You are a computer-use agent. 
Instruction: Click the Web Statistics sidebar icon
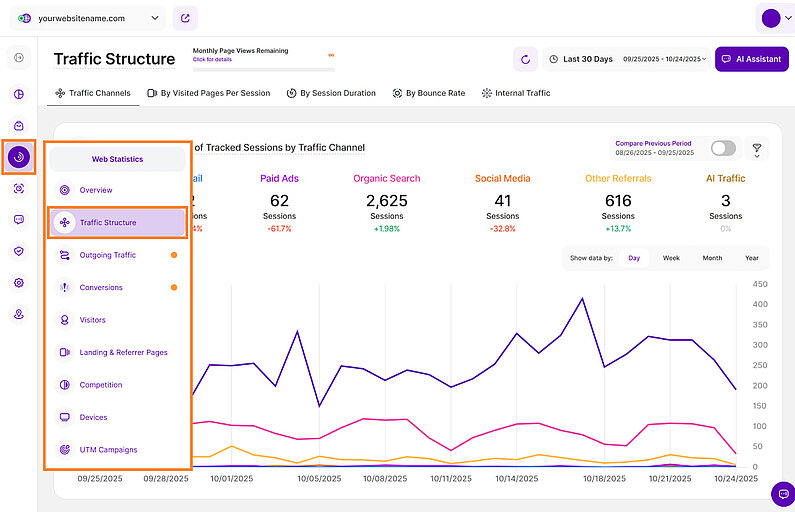(19, 157)
